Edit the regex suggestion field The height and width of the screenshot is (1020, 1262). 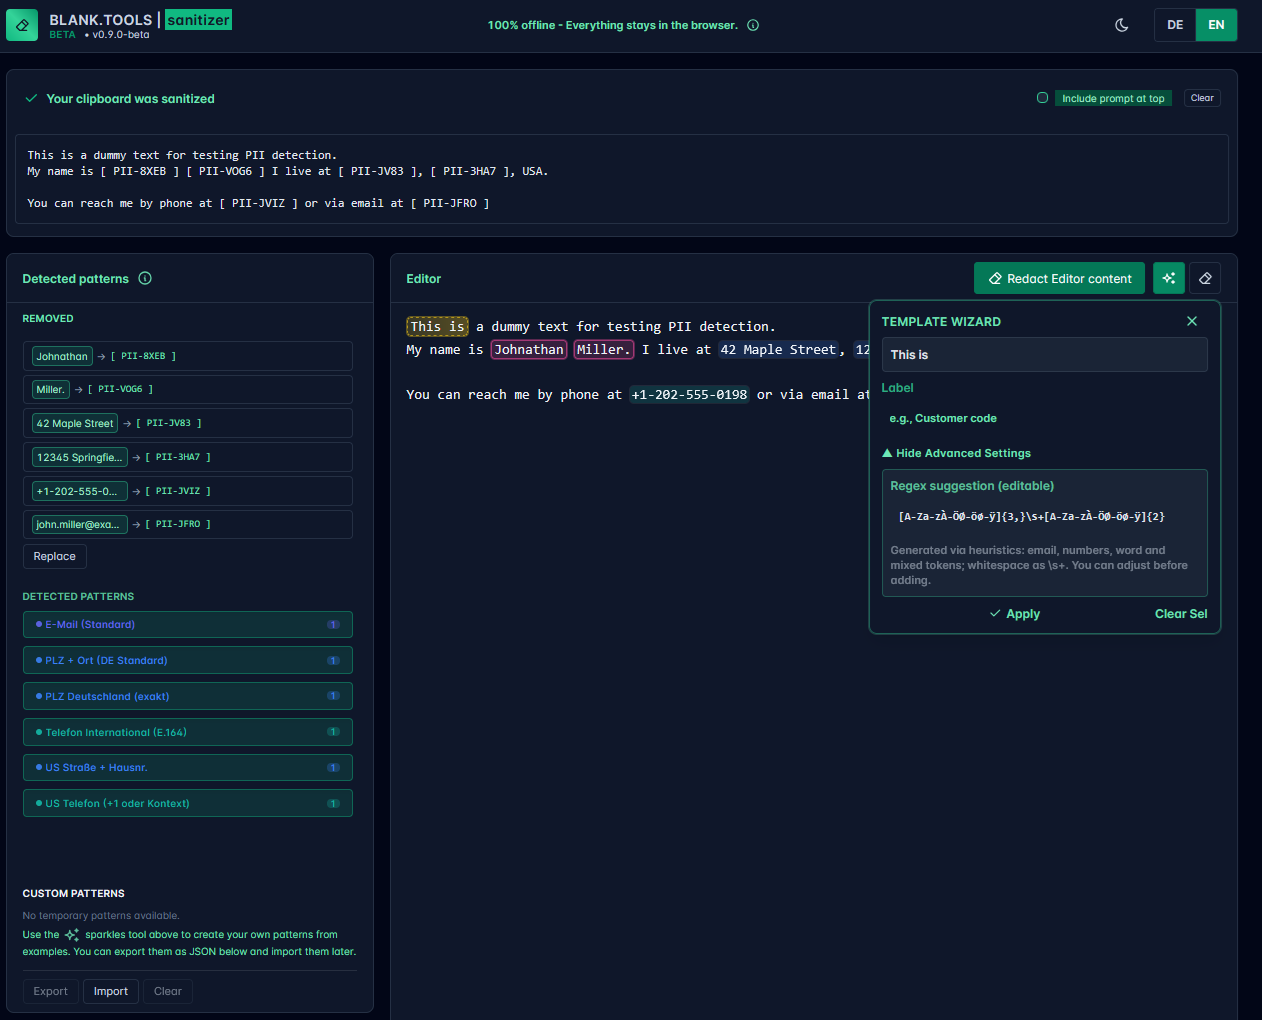pyautogui.click(x=1044, y=516)
